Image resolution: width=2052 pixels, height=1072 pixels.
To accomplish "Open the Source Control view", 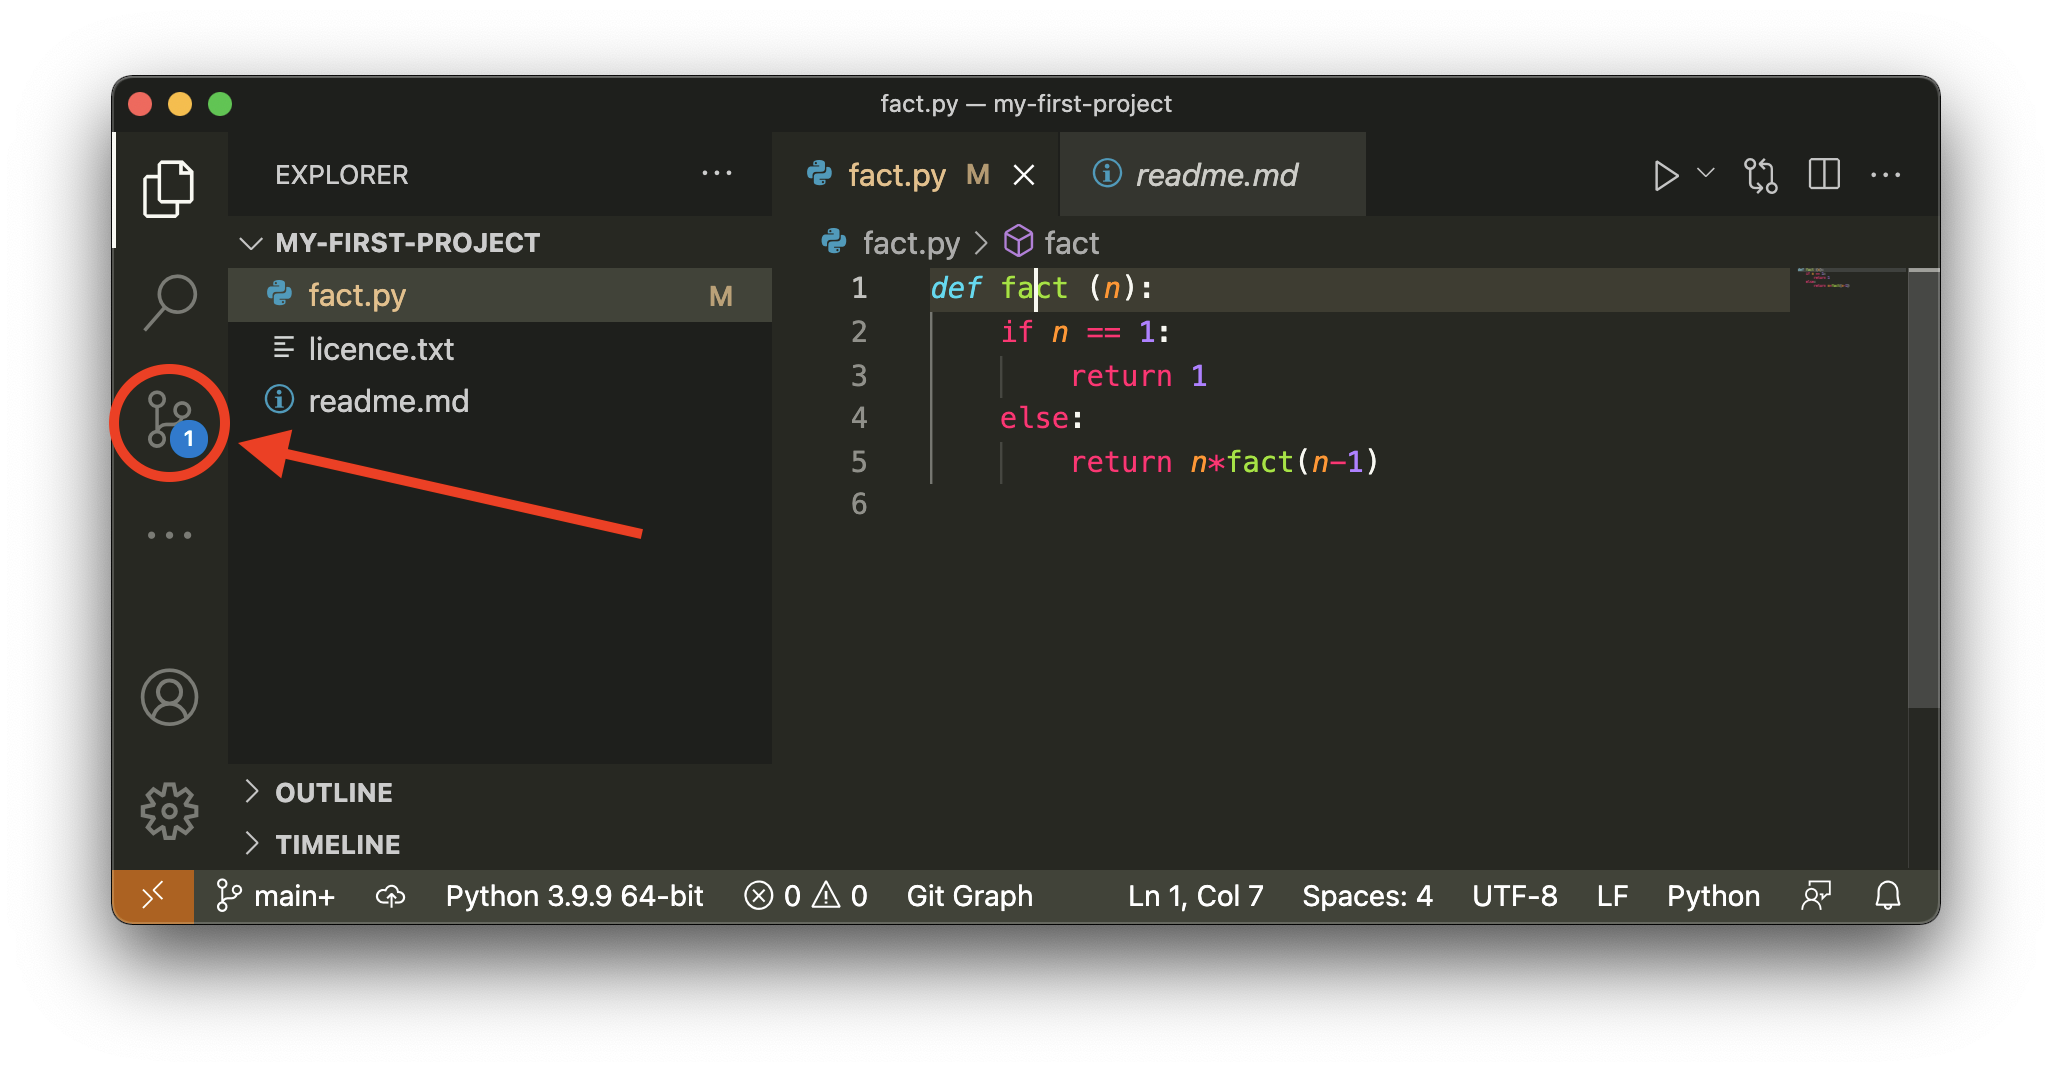I will (169, 421).
